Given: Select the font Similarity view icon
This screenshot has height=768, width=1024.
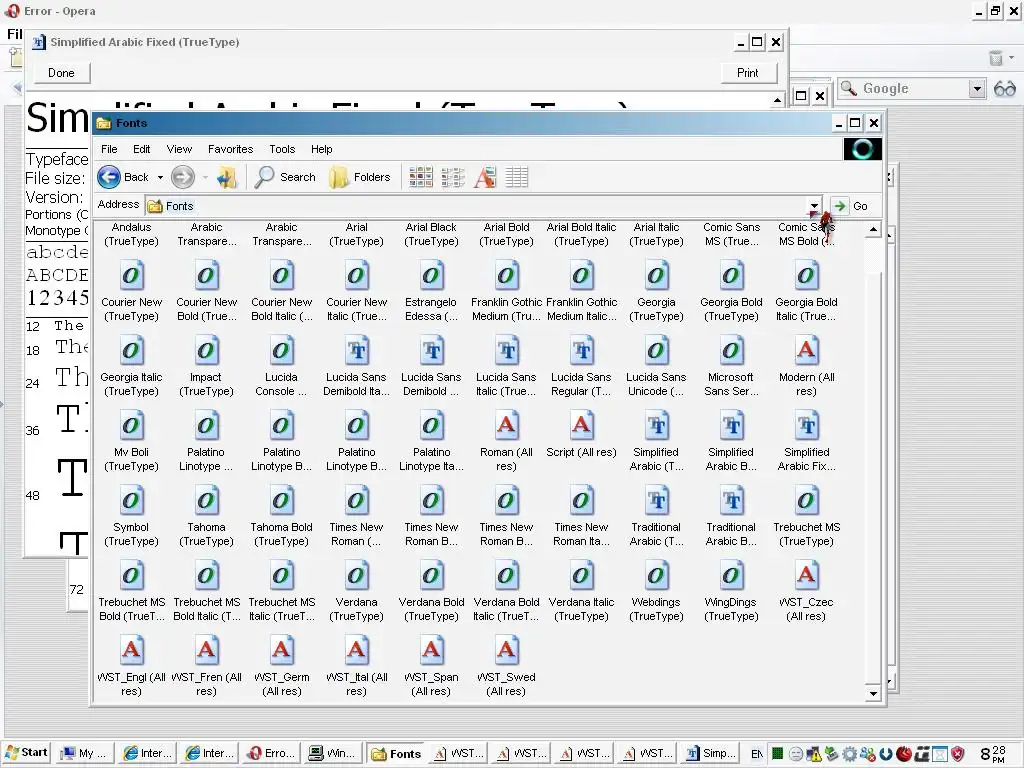Looking at the screenshot, I should click(485, 177).
